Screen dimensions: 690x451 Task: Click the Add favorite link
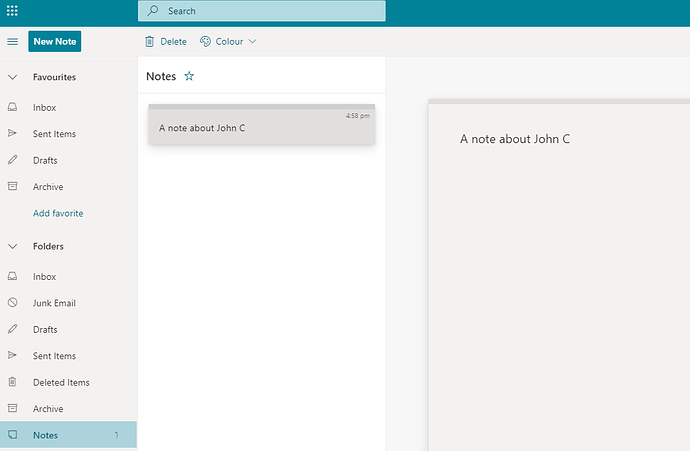pyautogui.click(x=58, y=213)
